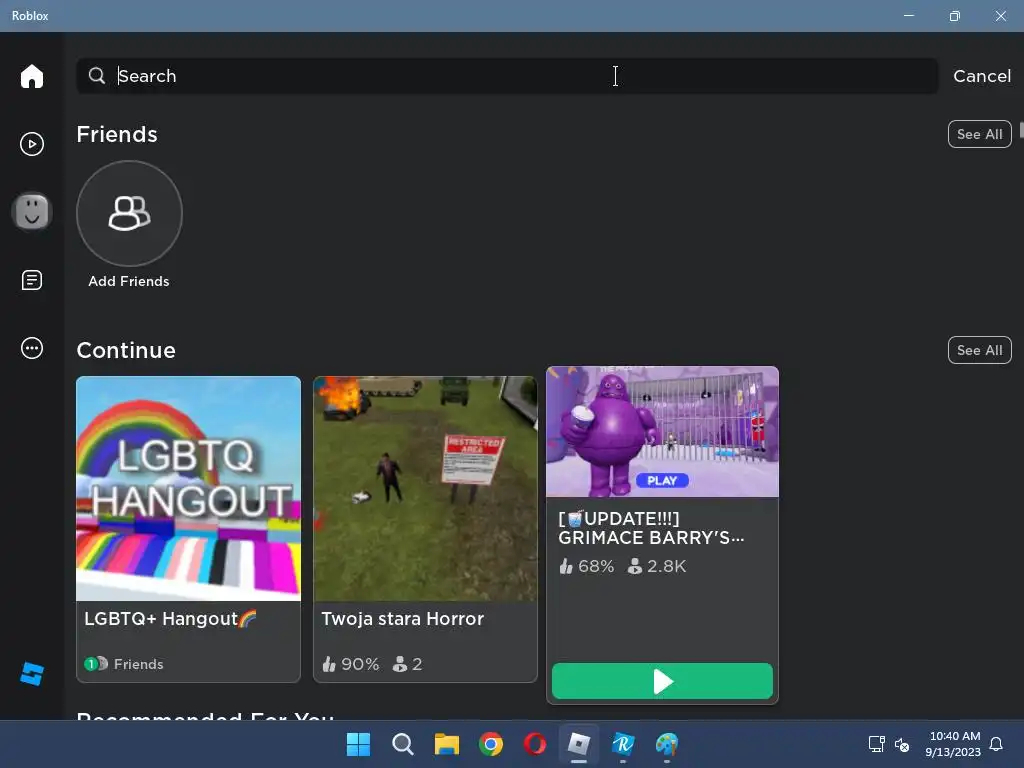Open the Discover play-circle icon in sidebar
This screenshot has width=1024, height=768.
point(31,144)
